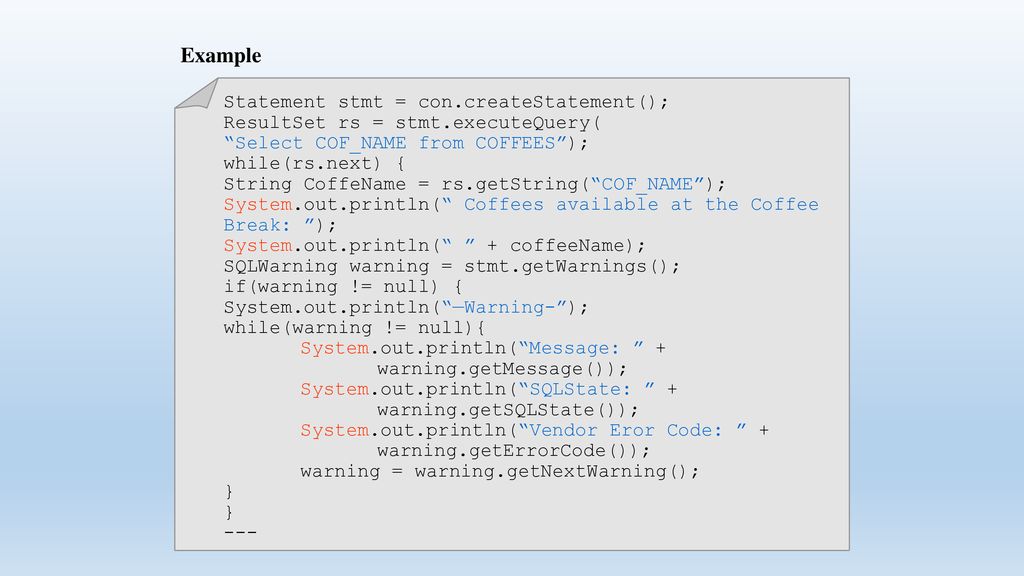Screen dimensions: 1024x576
Task: Click the Example heading
Action: (221, 56)
